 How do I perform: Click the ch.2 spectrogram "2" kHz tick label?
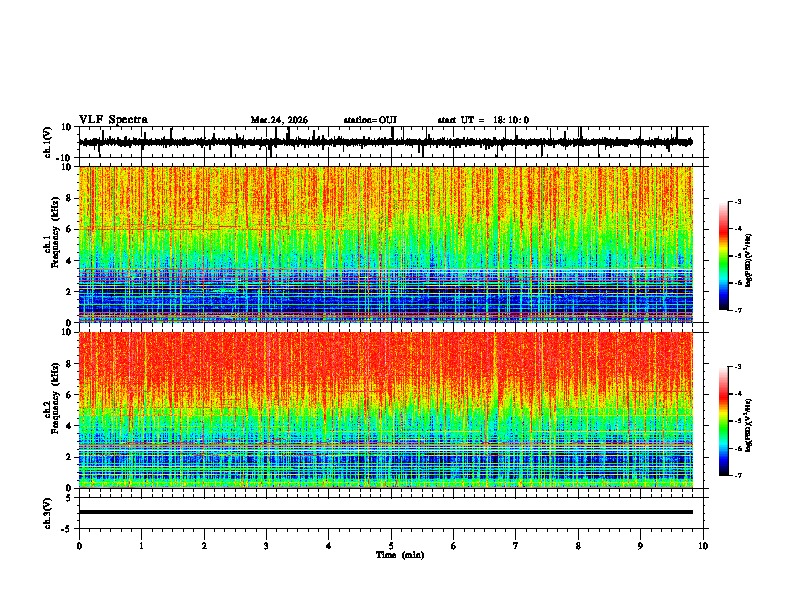pyautogui.click(x=70, y=457)
